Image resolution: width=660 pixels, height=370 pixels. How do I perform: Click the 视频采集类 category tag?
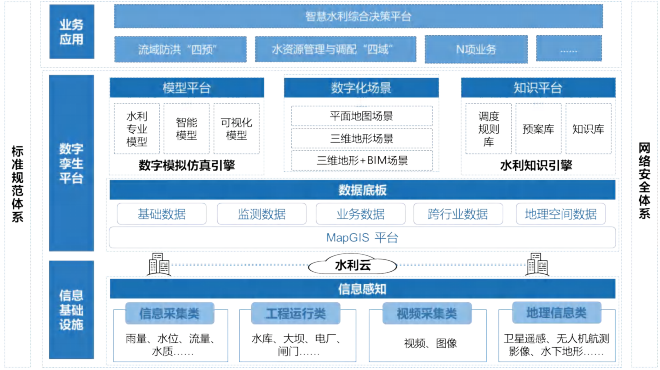(x=427, y=313)
